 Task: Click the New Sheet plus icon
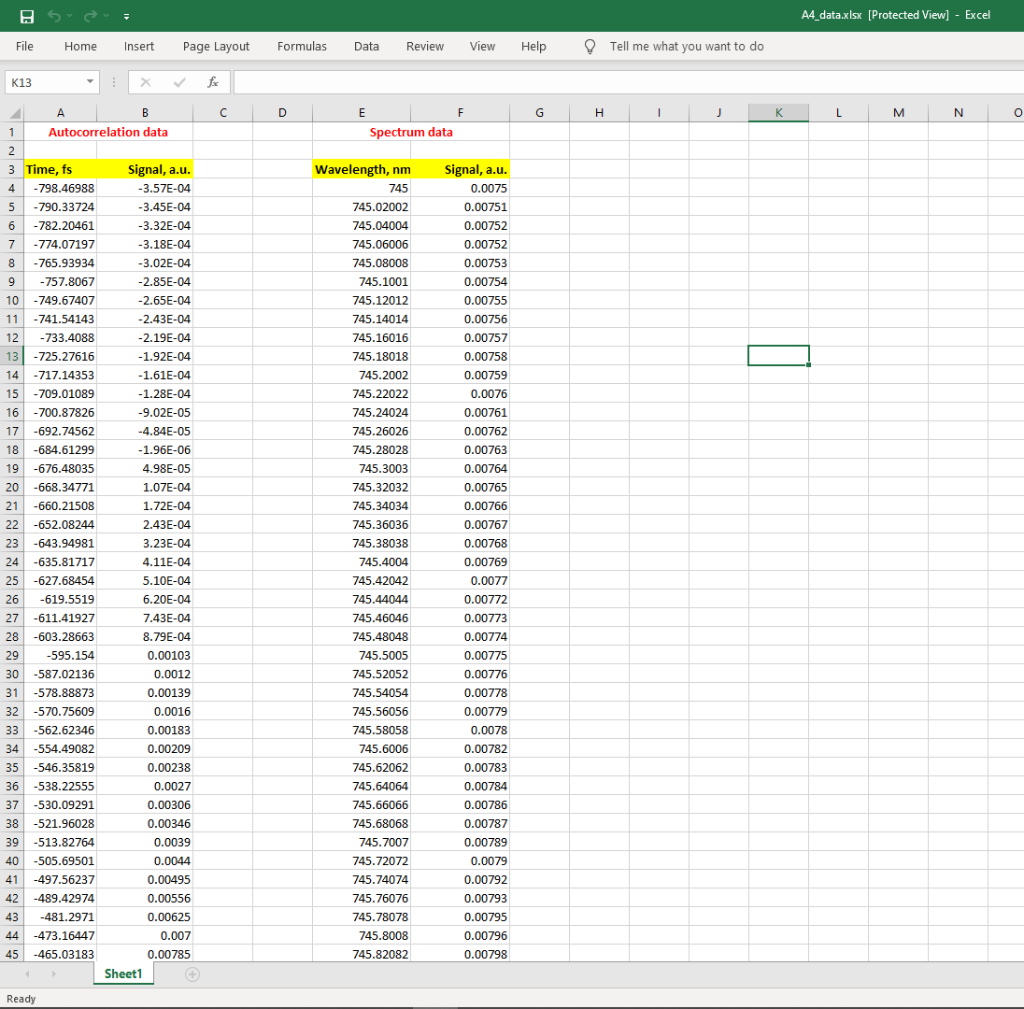(x=191, y=973)
